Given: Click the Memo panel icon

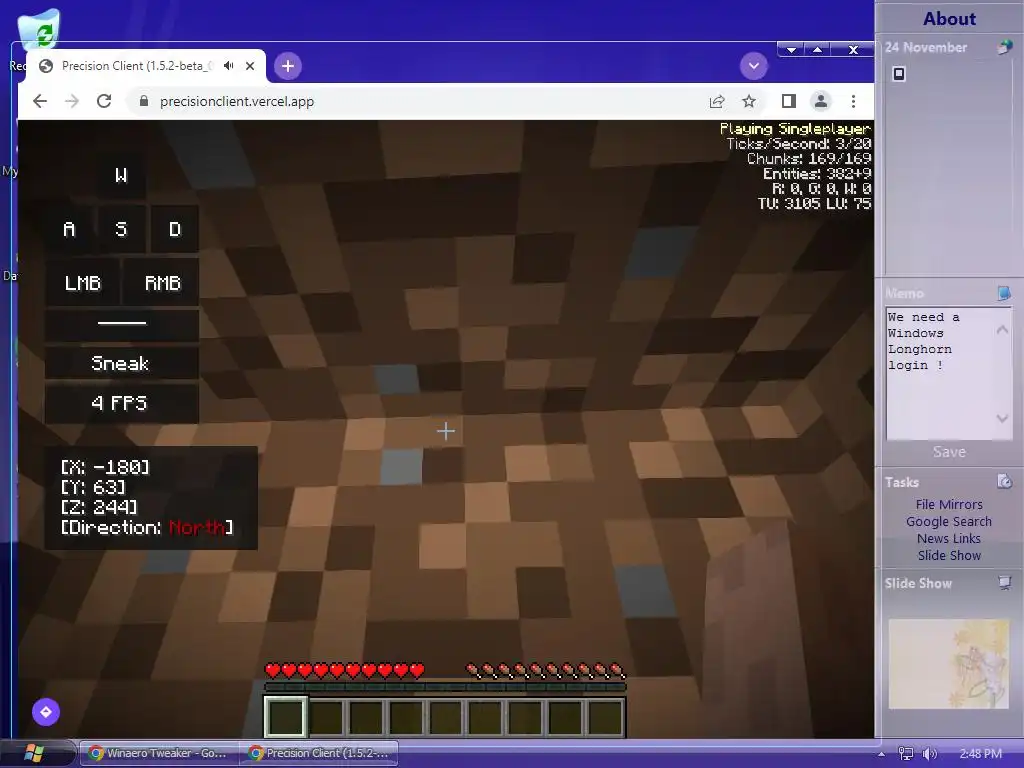Looking at the screenshot, I should [x=1004, y=293].
